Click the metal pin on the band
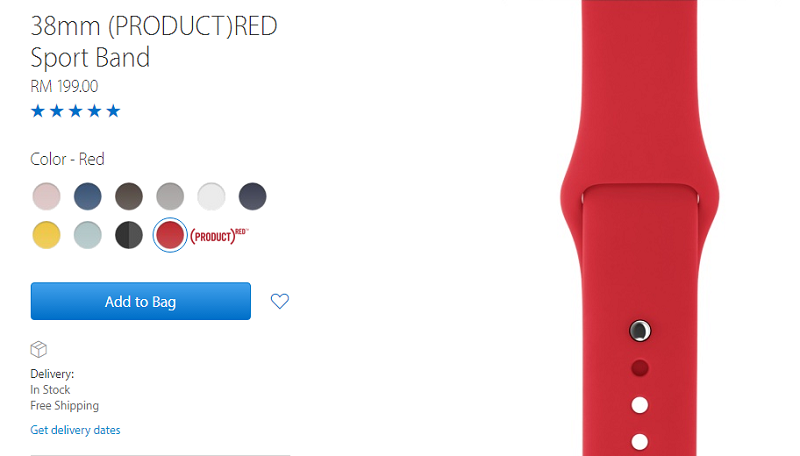This screenshot has width=800, height=456. [640, 331]
